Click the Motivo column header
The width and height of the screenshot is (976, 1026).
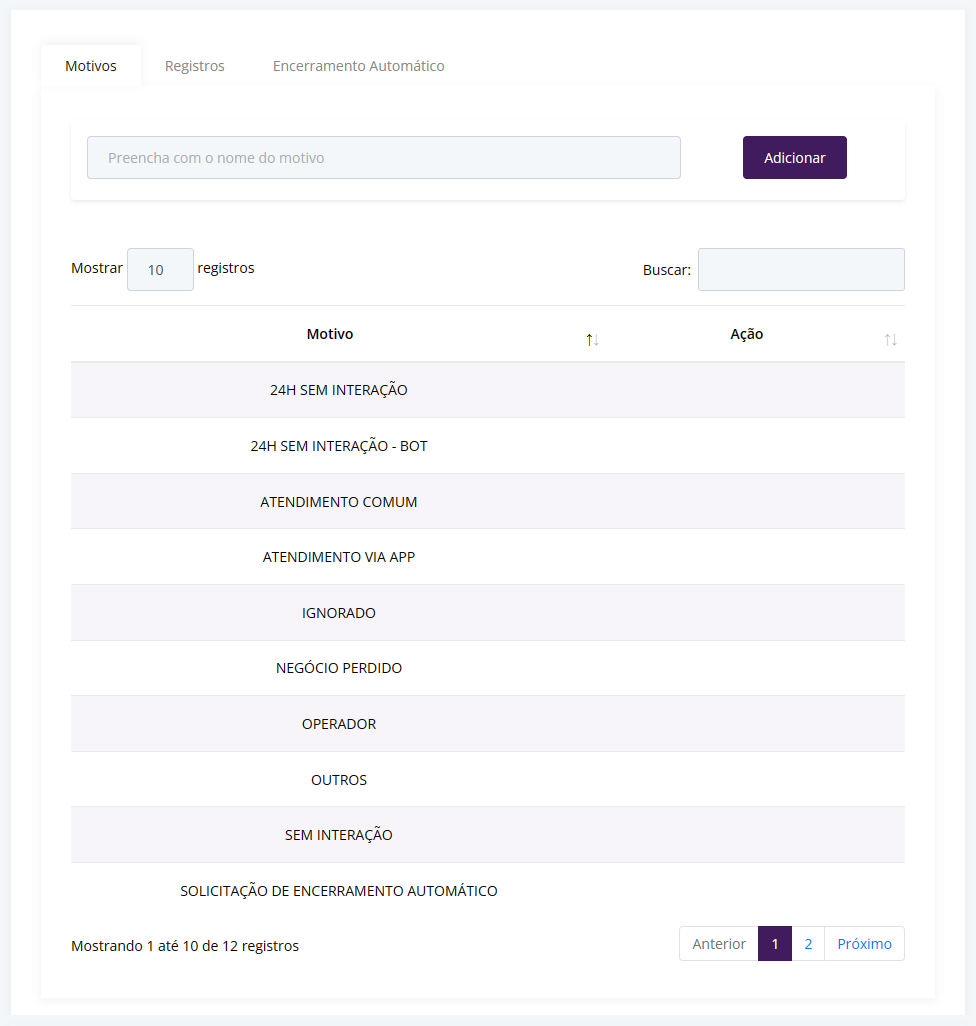click(330, 334)
